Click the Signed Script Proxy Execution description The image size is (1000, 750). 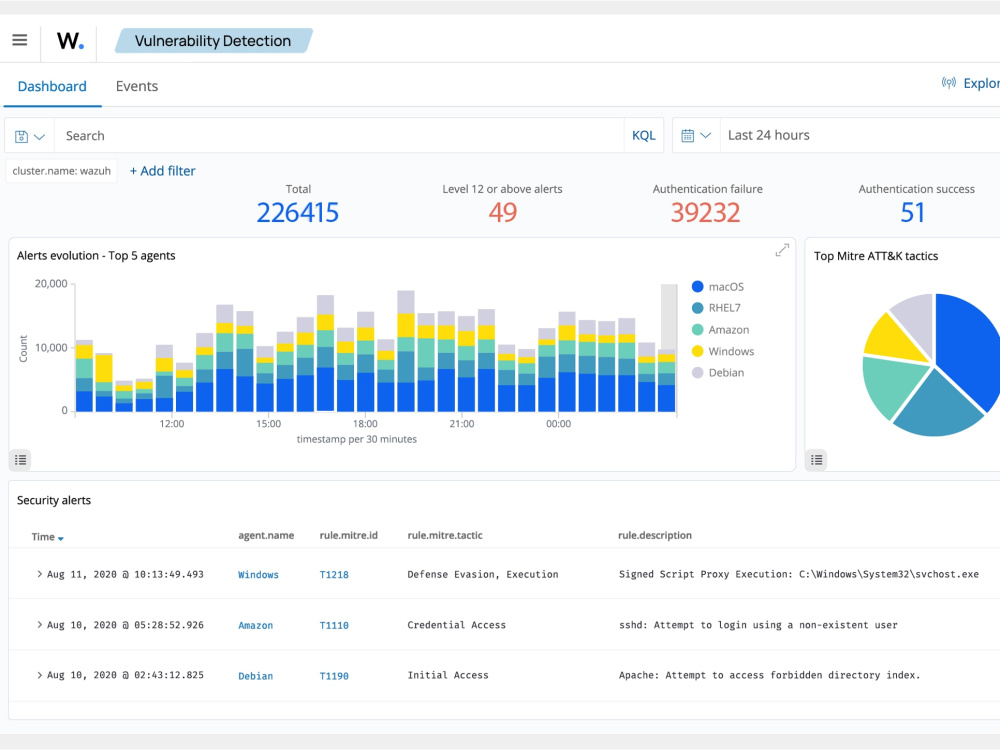pyautogui.click(x=798, y=574)
